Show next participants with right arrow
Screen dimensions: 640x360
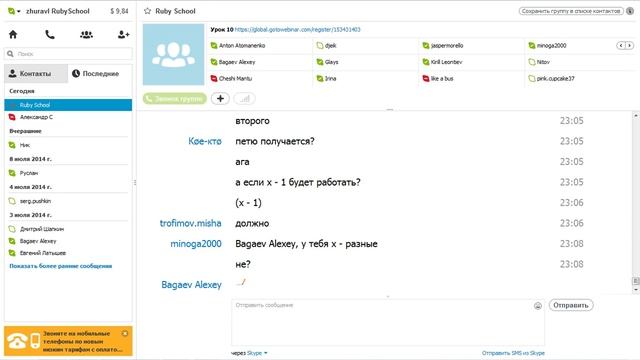click(x=629, y=45)
